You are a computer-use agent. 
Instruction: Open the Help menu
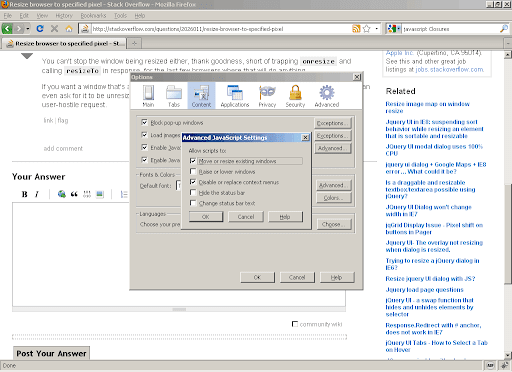click(x=140, y=16)
